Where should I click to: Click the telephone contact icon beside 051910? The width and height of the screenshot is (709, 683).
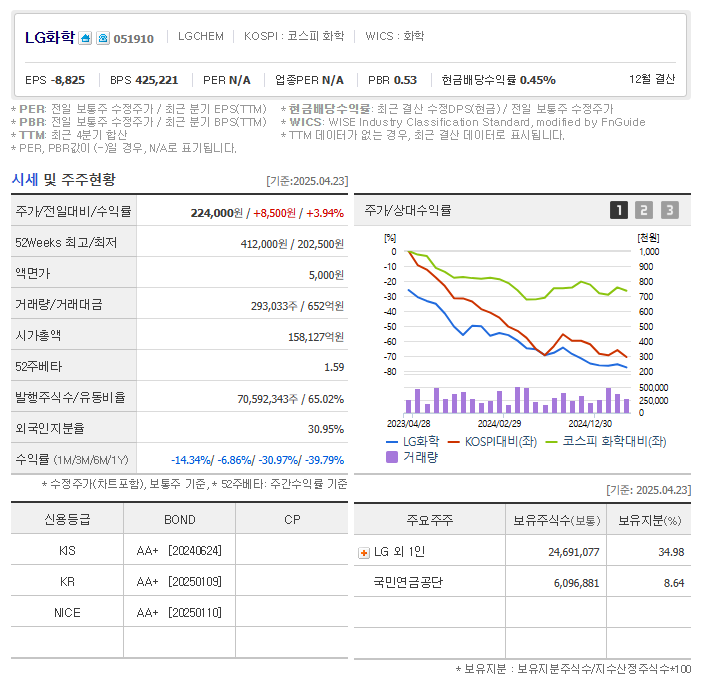tap(103, 38)
